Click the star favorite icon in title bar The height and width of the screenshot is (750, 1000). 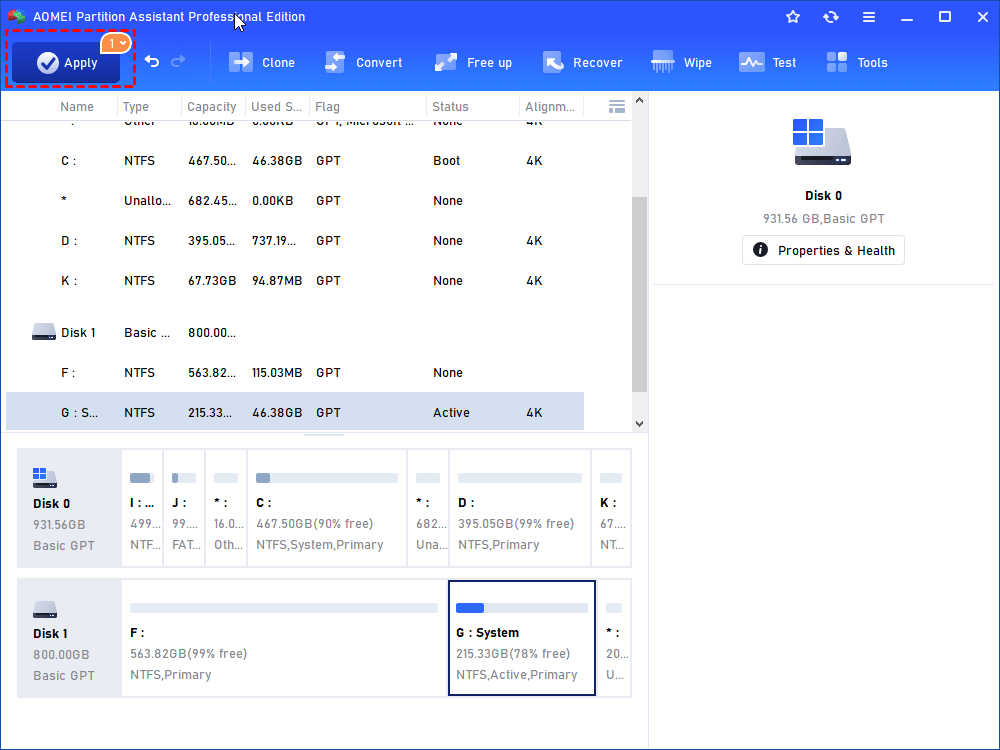click(x=793, y=17)
